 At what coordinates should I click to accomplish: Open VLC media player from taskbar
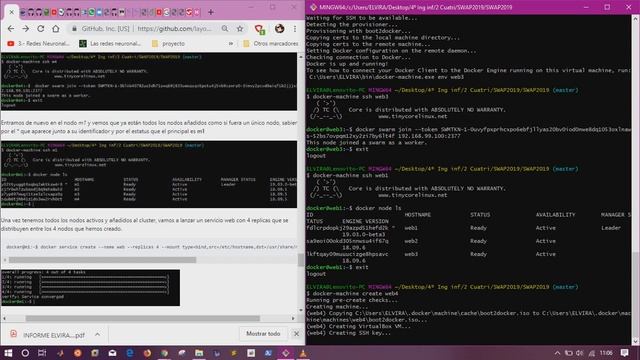[x=303, y=353]
